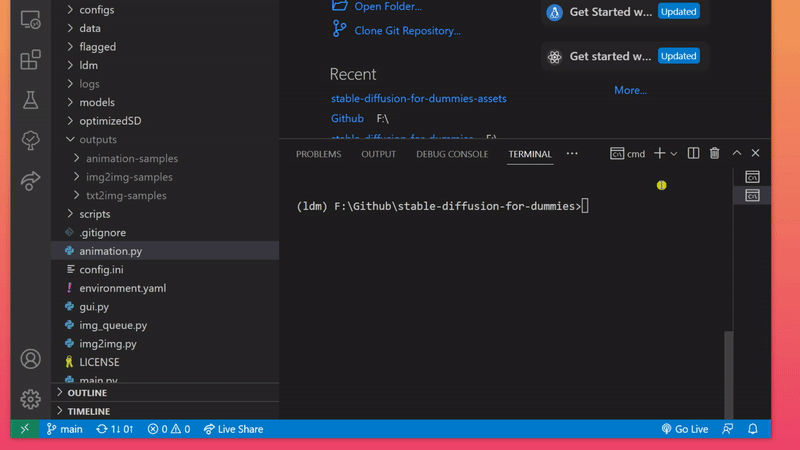Screen dimensions: 800x450
Task: Open notifications bell
Action: click(x=753, y=429)
